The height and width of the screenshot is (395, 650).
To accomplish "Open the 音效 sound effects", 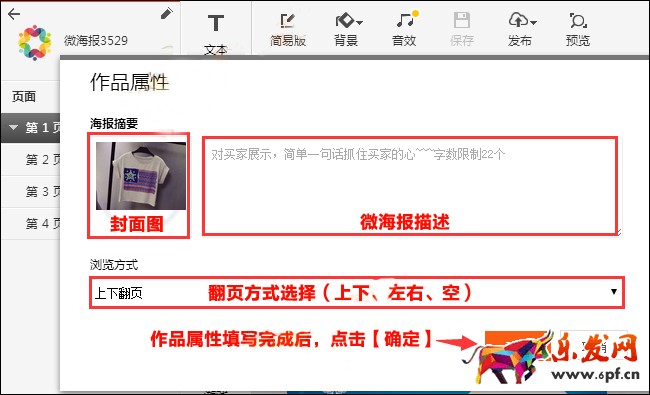I will [x=405, y=29].
